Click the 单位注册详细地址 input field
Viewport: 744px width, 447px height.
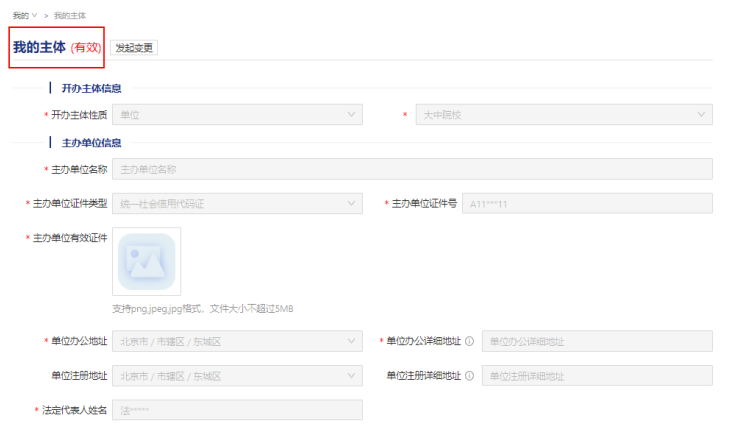(597, 376)
